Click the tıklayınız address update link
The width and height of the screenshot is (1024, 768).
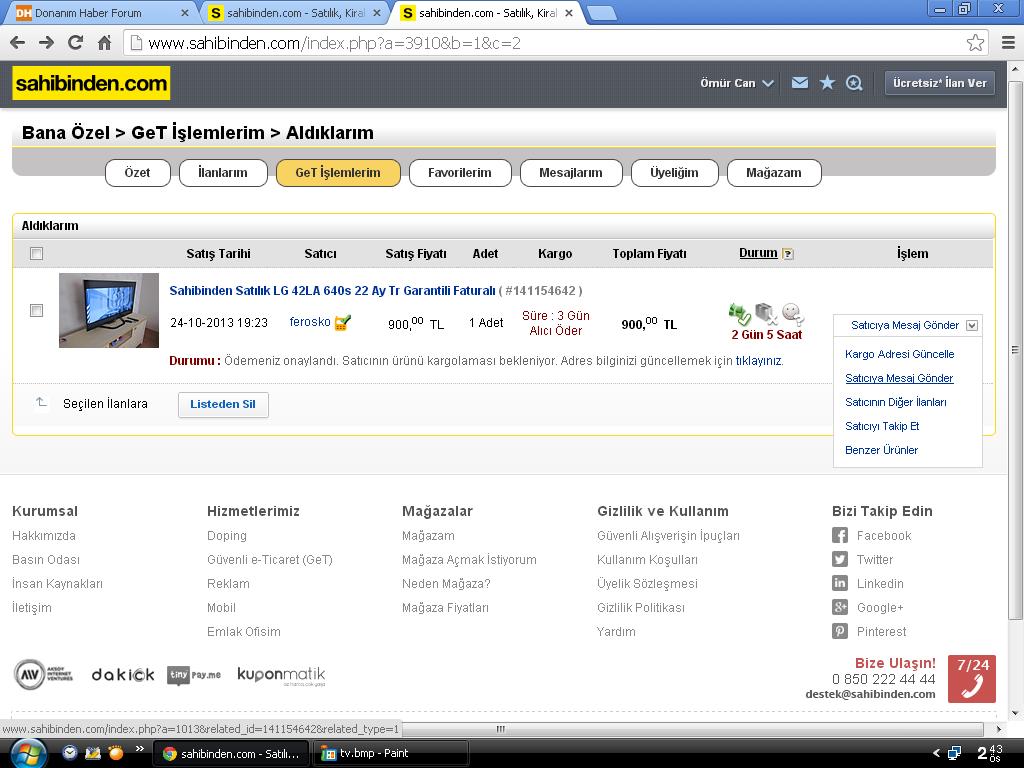[758, 360]
